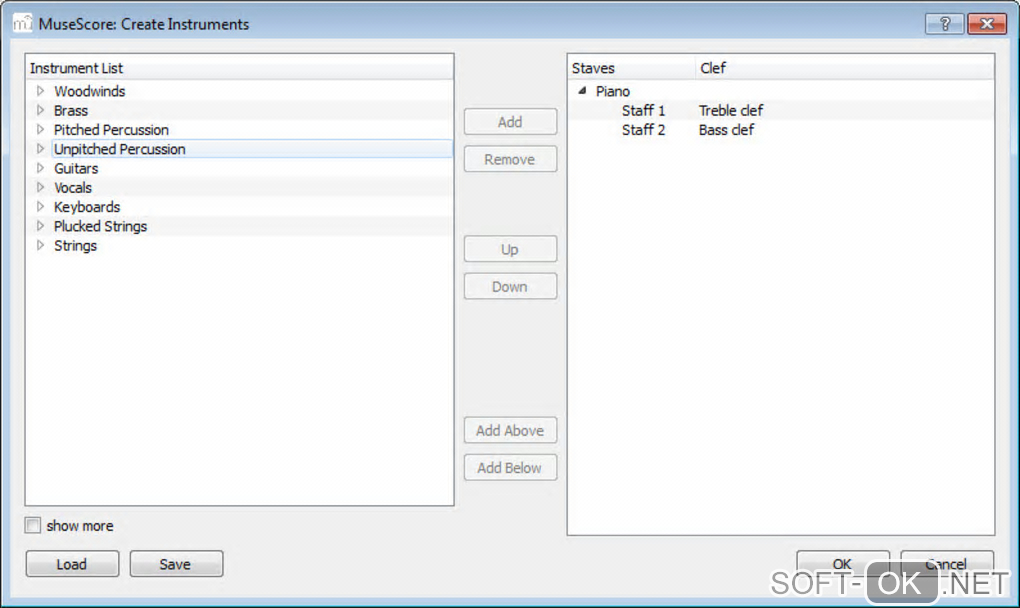Select Piano in staves list
Screen dimensions: 1020x608
(x=613, y=91)
